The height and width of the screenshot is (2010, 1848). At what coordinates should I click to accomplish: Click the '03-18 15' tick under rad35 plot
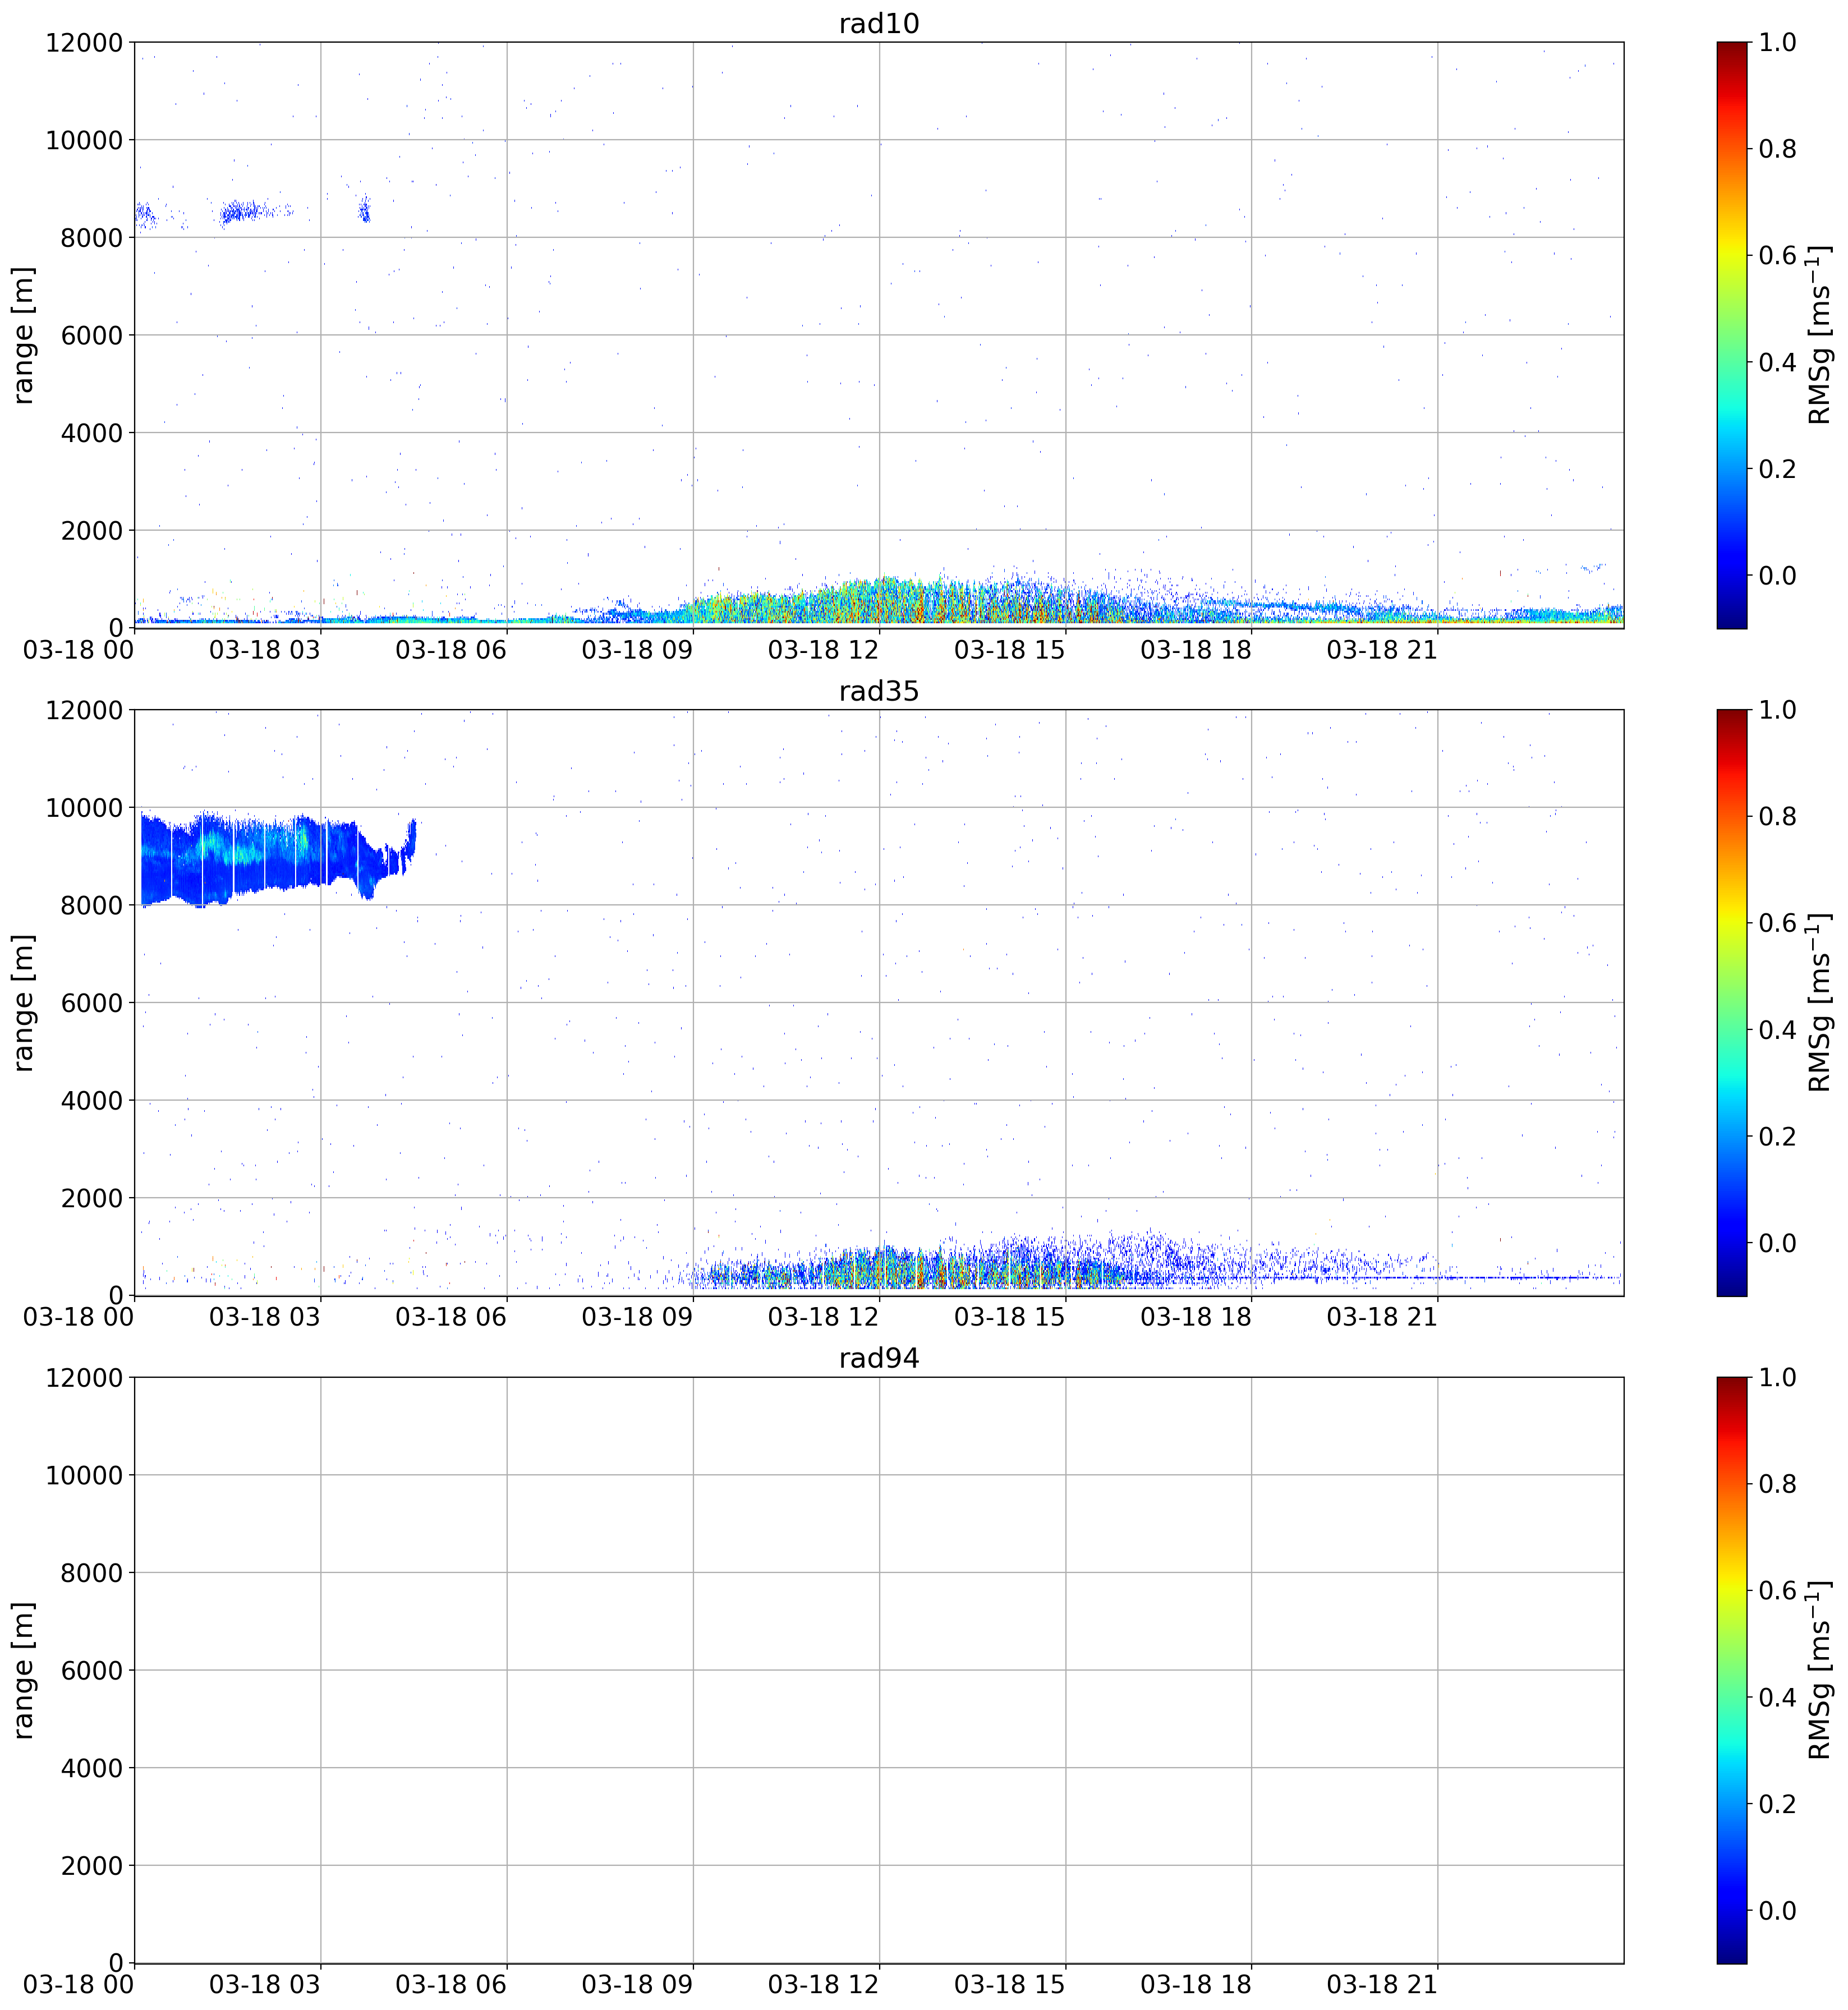coord(1010,1317)
